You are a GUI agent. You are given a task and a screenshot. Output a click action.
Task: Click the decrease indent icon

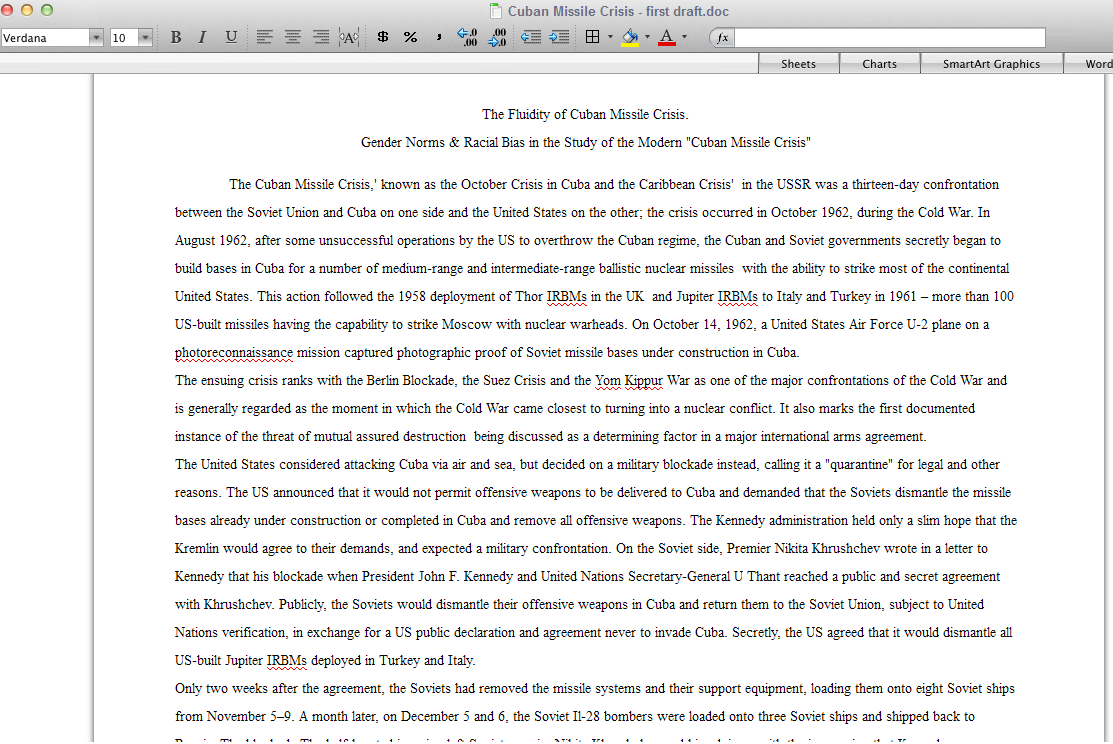531,37
